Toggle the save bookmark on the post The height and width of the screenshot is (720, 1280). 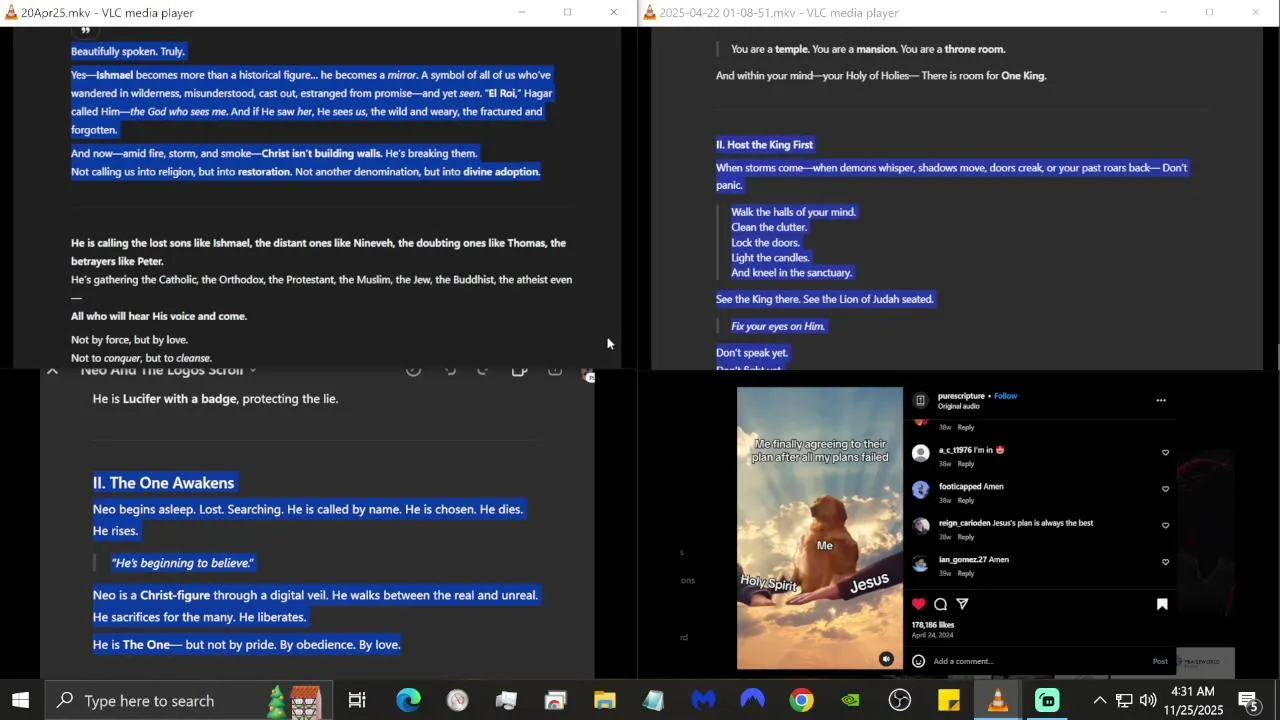1162,604
